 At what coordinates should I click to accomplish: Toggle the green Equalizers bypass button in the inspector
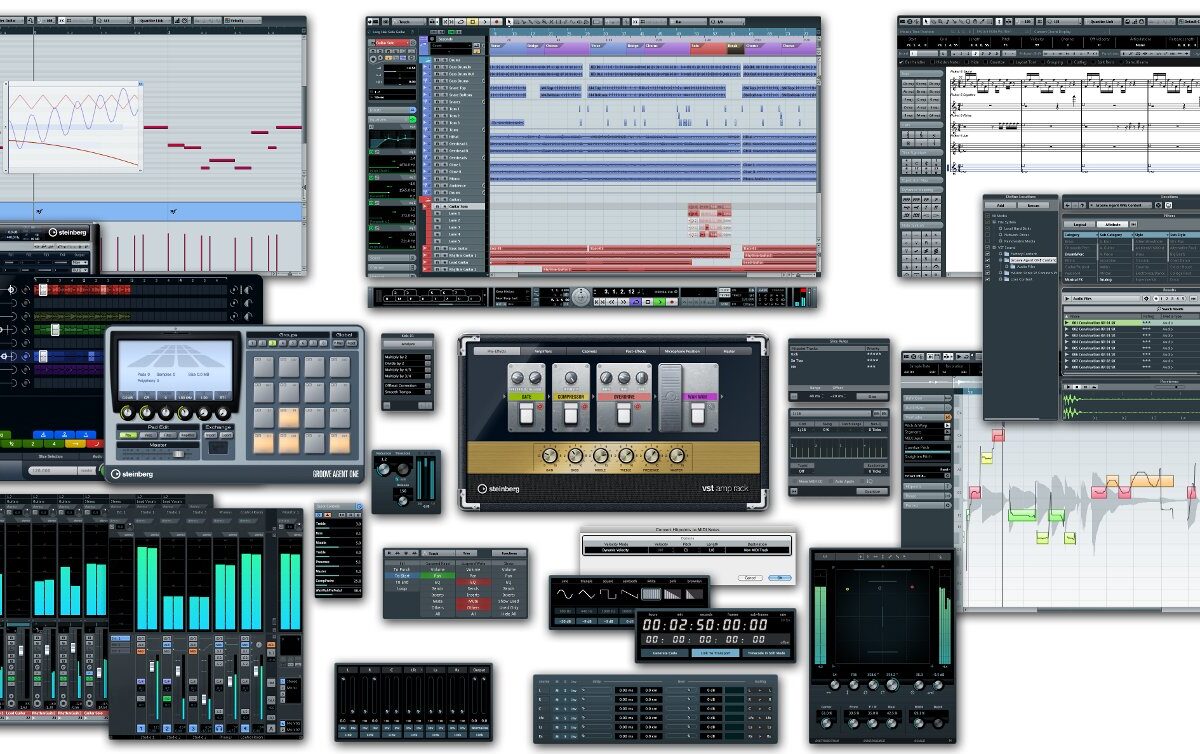click(412, 120)
